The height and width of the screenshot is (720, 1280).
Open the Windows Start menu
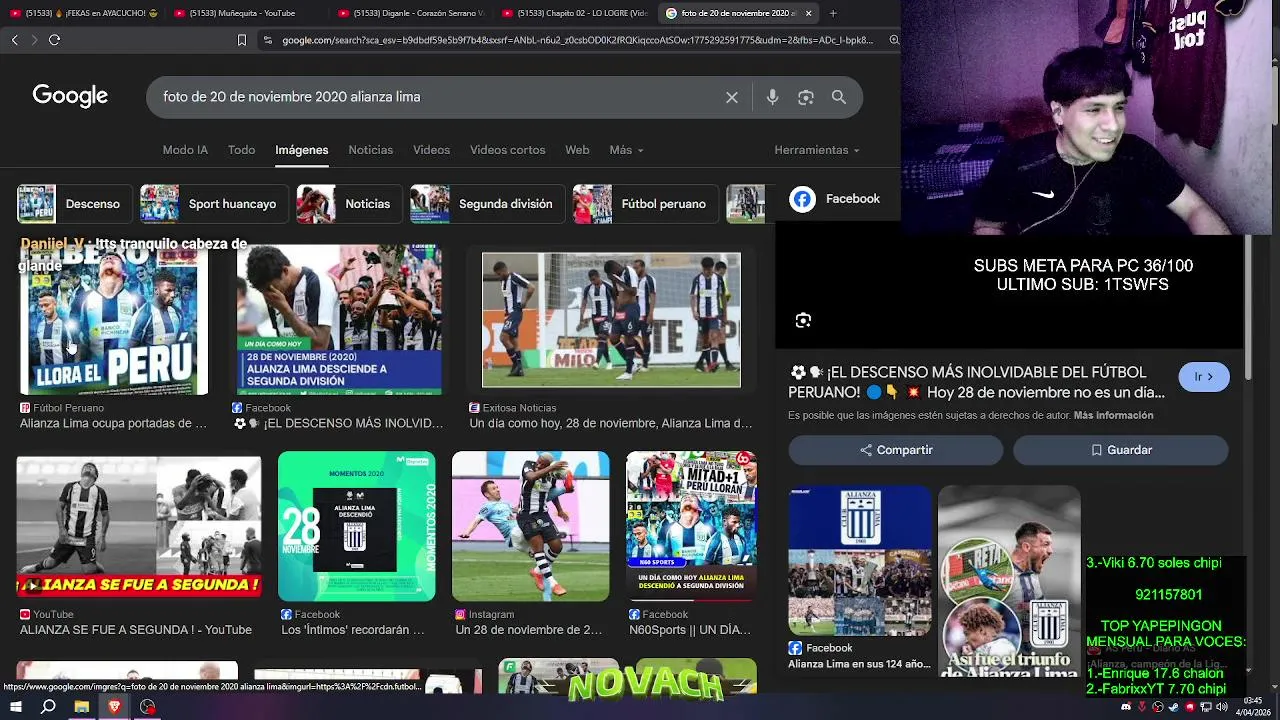coord(15,707)
